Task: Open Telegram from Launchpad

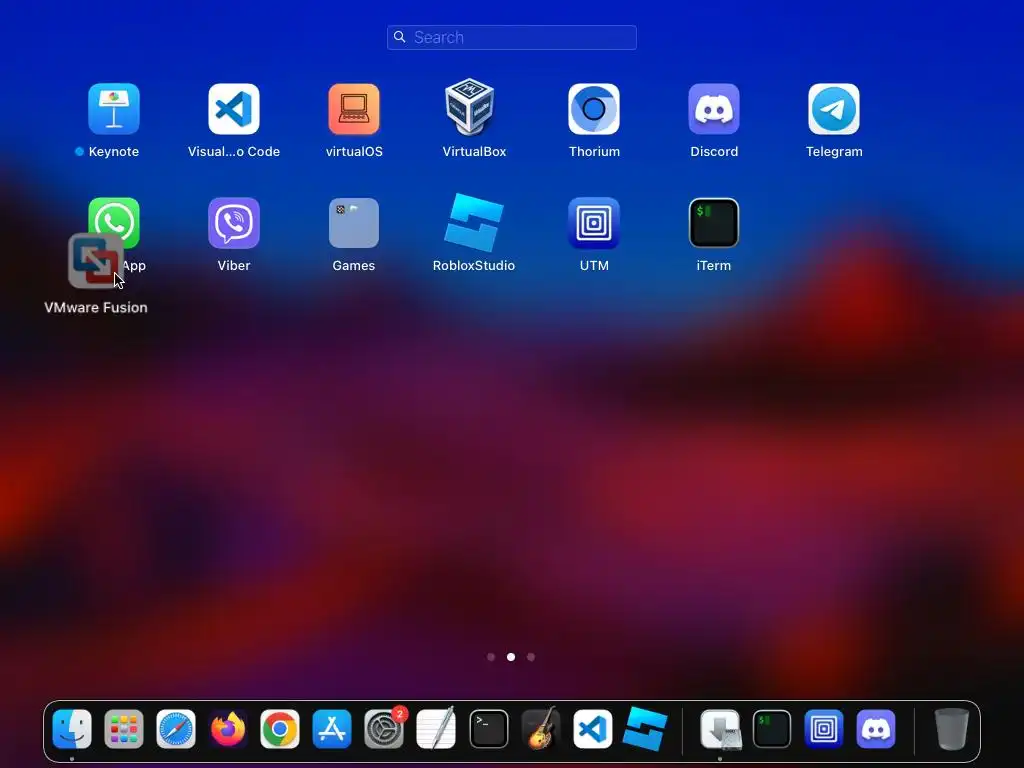Action: [x=834, y=108]
